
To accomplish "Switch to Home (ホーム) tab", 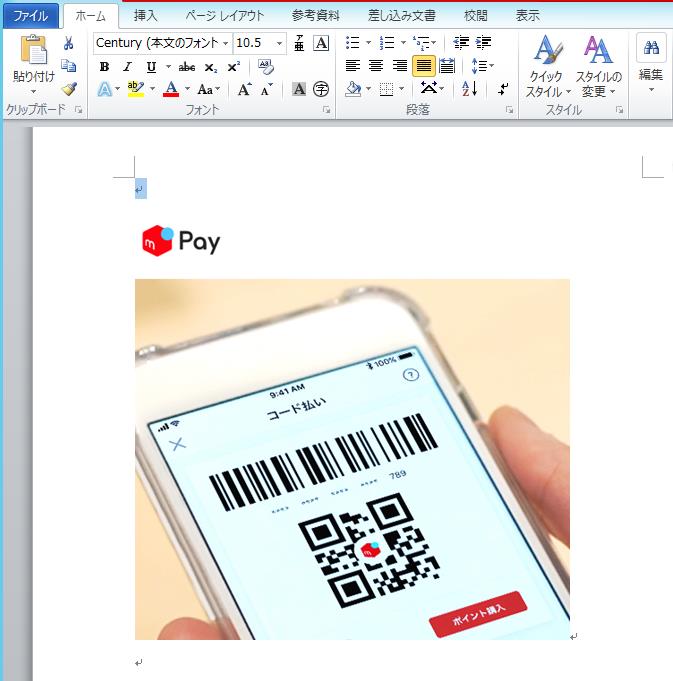I will coord(91,16).
